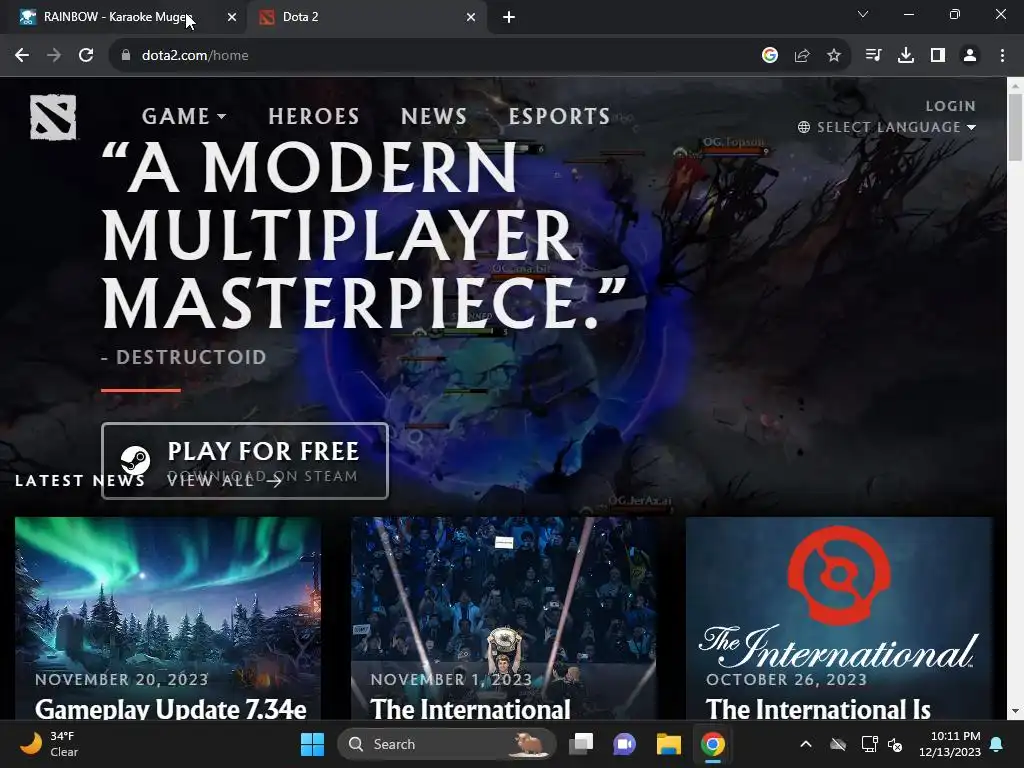Image resolution: width=1024 pixels, height=768 pixels.
Task: Expand the SELECT LANGUAGE dropdown
Action: coord(887,127)
